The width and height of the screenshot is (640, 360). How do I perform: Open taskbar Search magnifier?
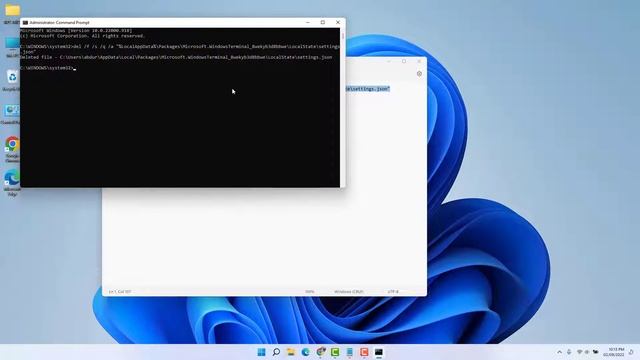click(276, 352)
